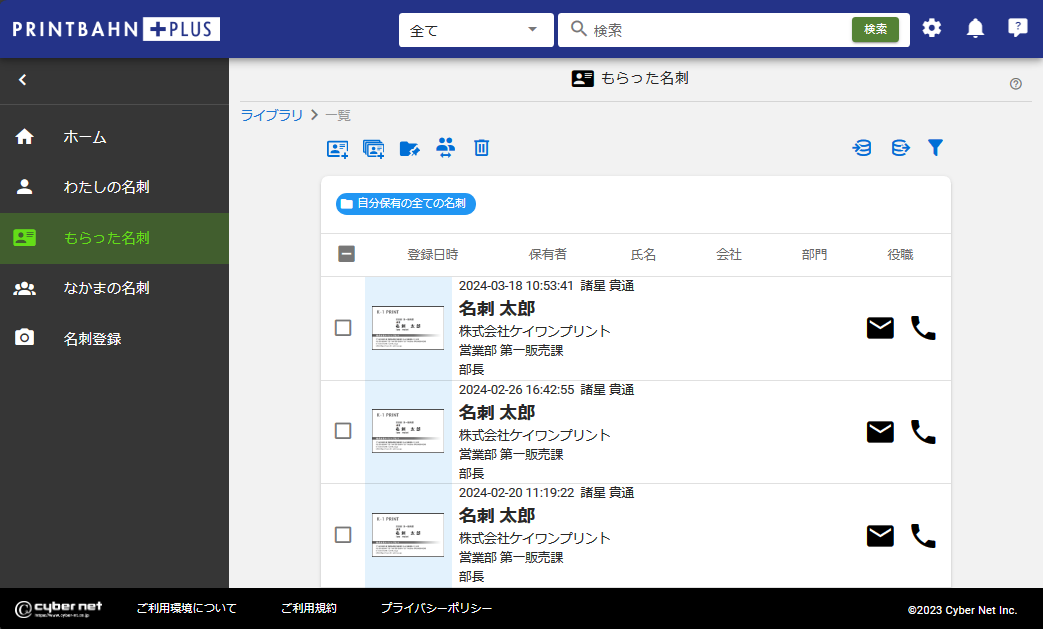The image size is (1043, 629).
Task: Select the delete trash icon on the toolbar
Action: point(481,147)
